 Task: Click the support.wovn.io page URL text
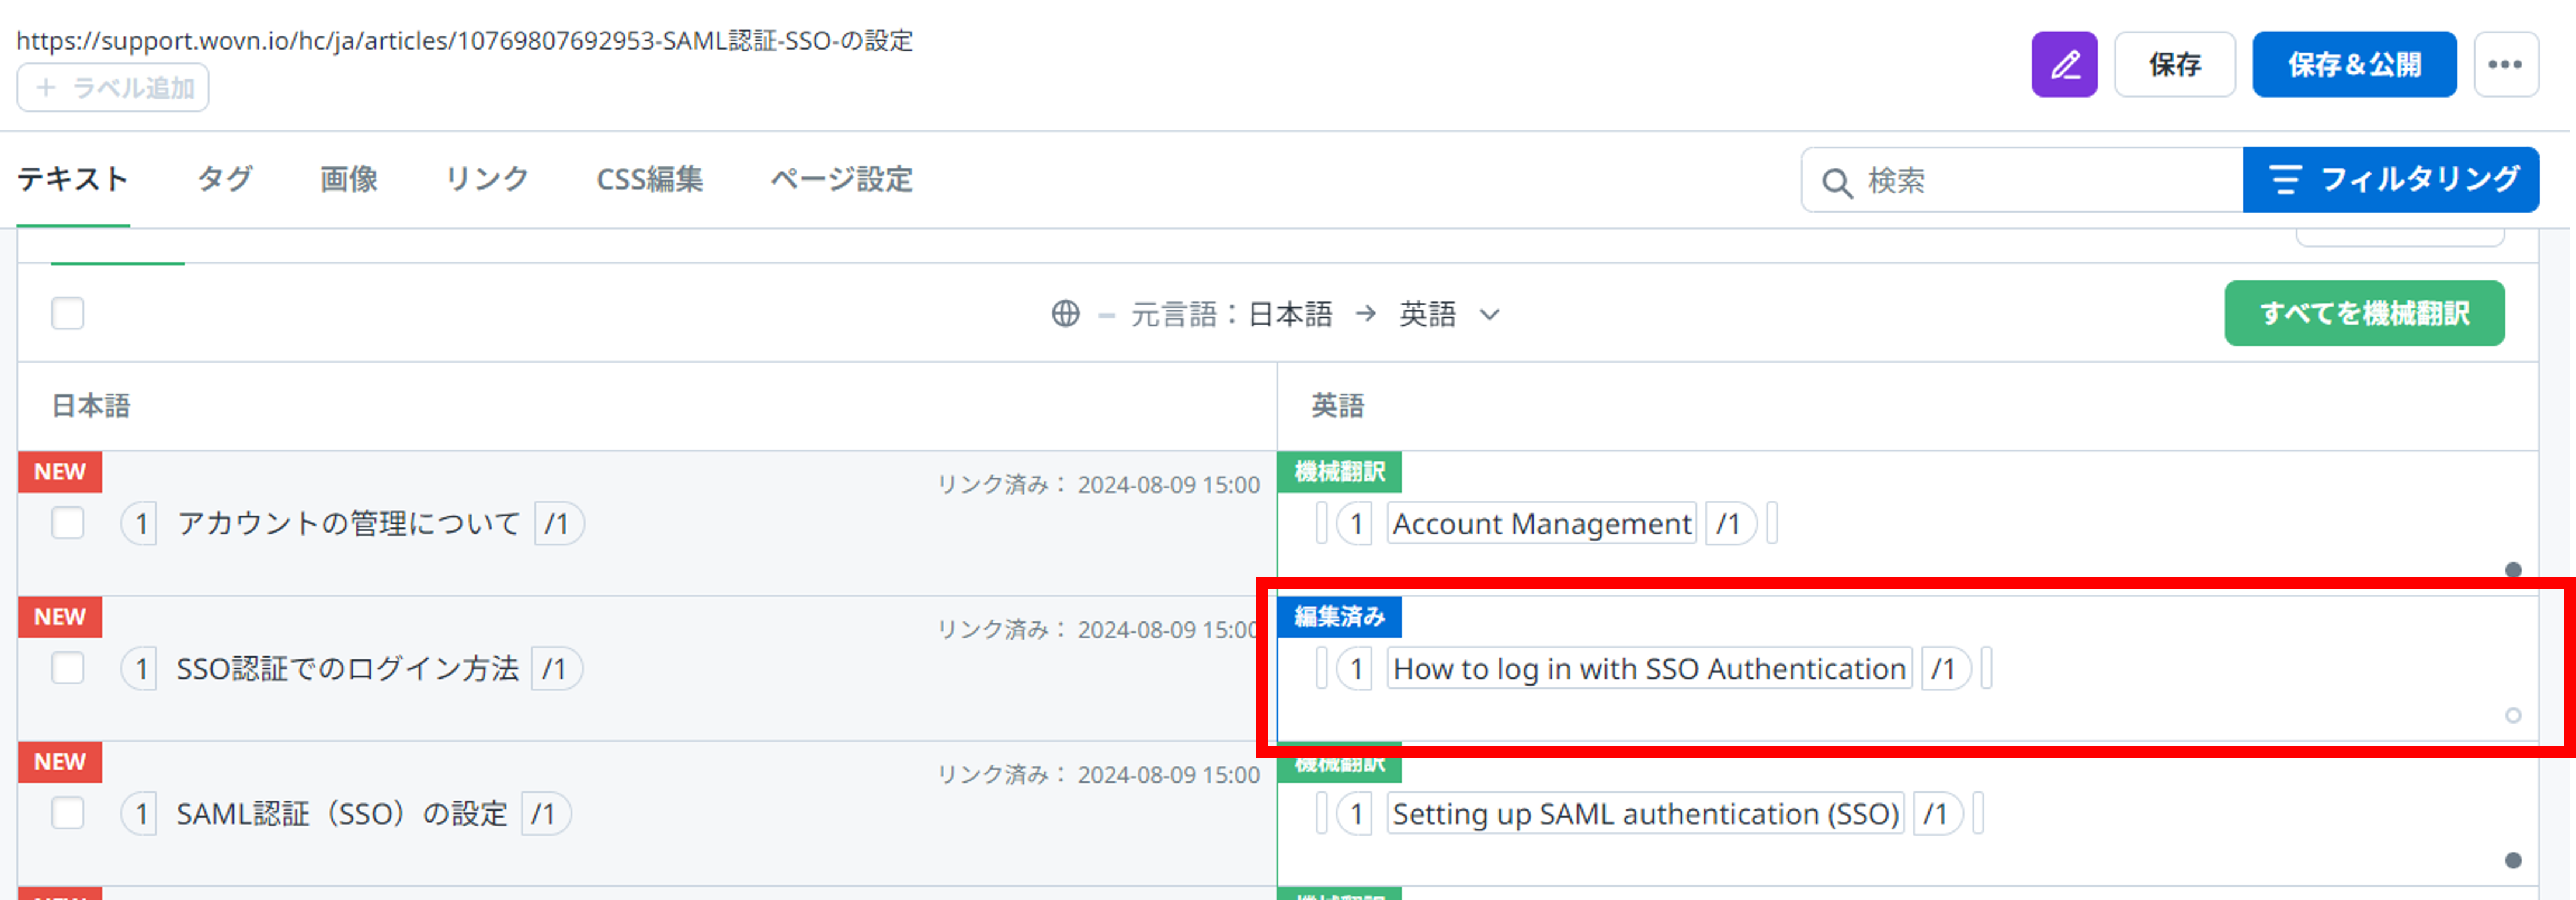coord(465,40)
